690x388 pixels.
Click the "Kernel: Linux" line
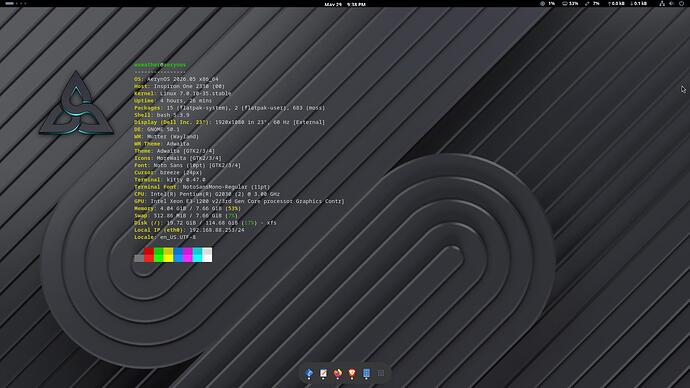183,93
